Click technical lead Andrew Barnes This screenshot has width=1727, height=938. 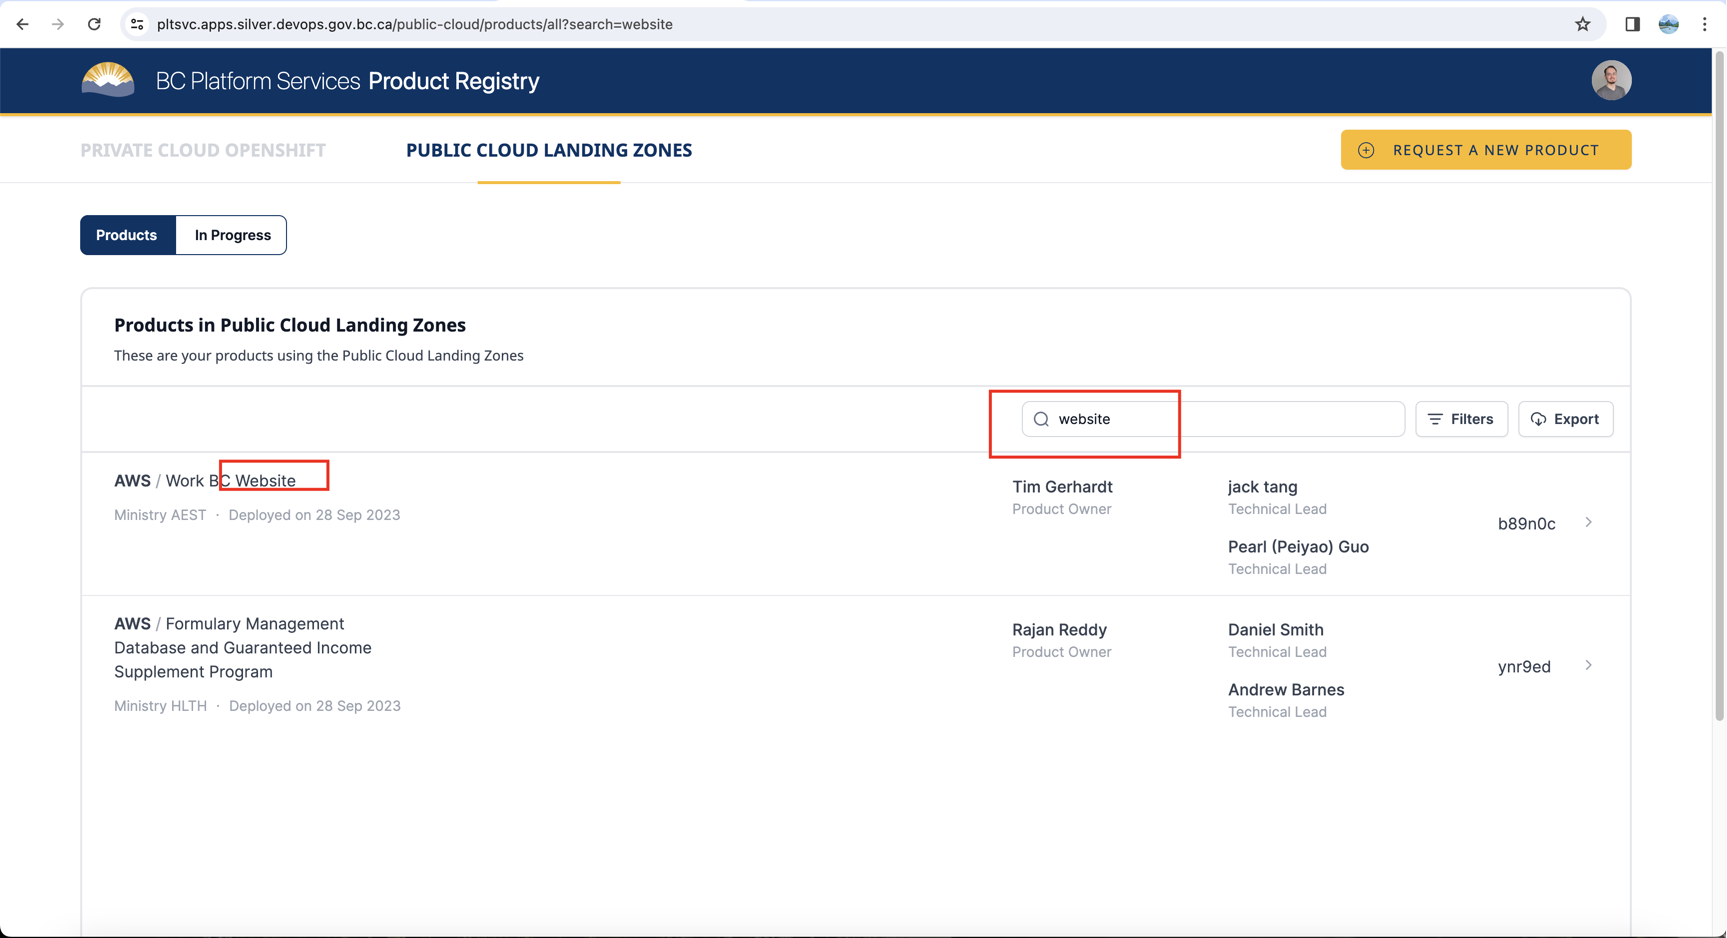(x=1286, y=690)
